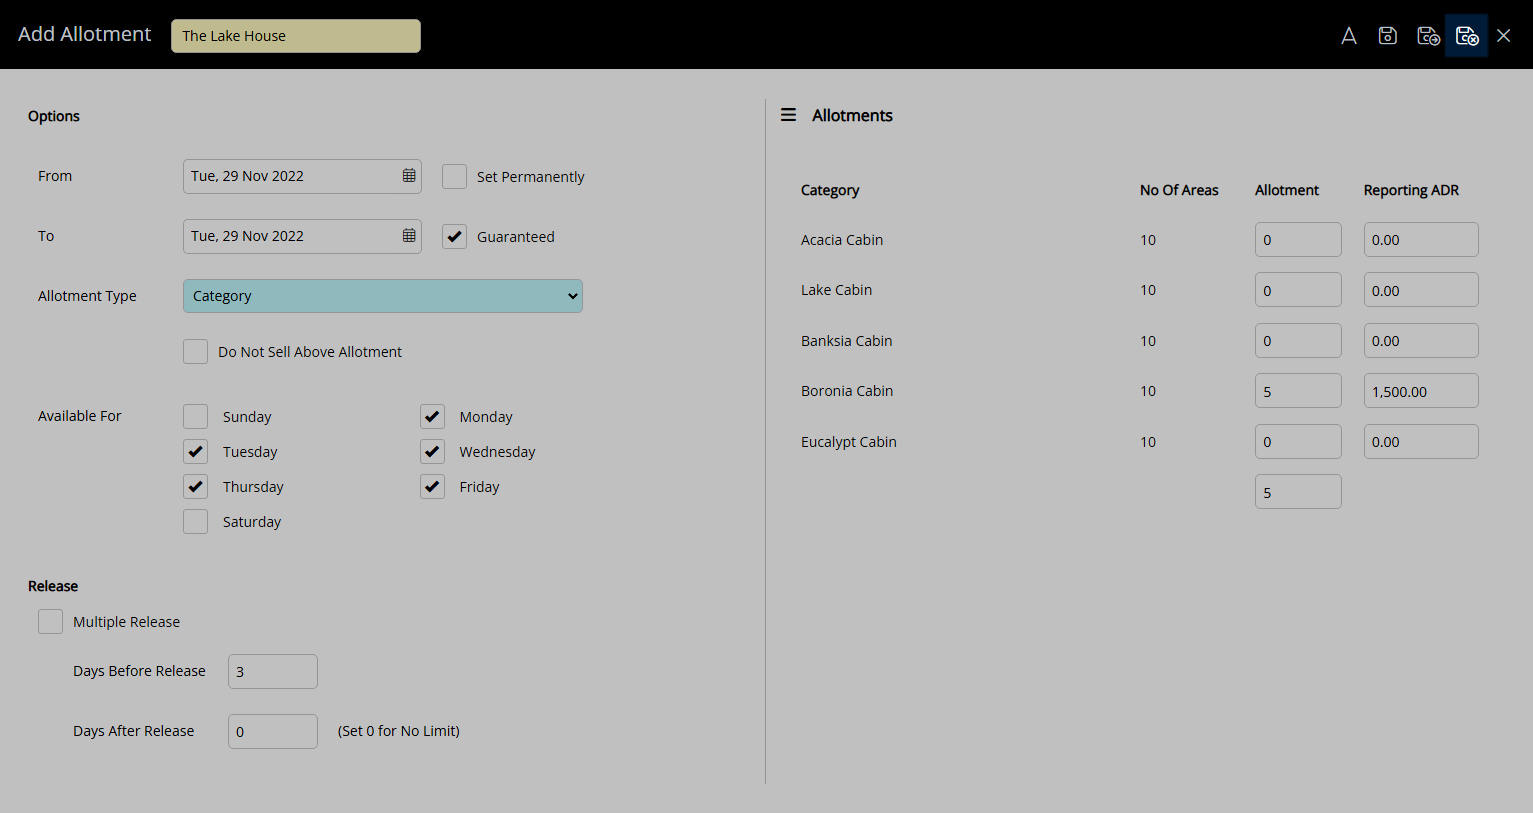Uncheck the Tuesday checkbox
The height and width of the screenshot is (813, 1533).
point(196,452)
